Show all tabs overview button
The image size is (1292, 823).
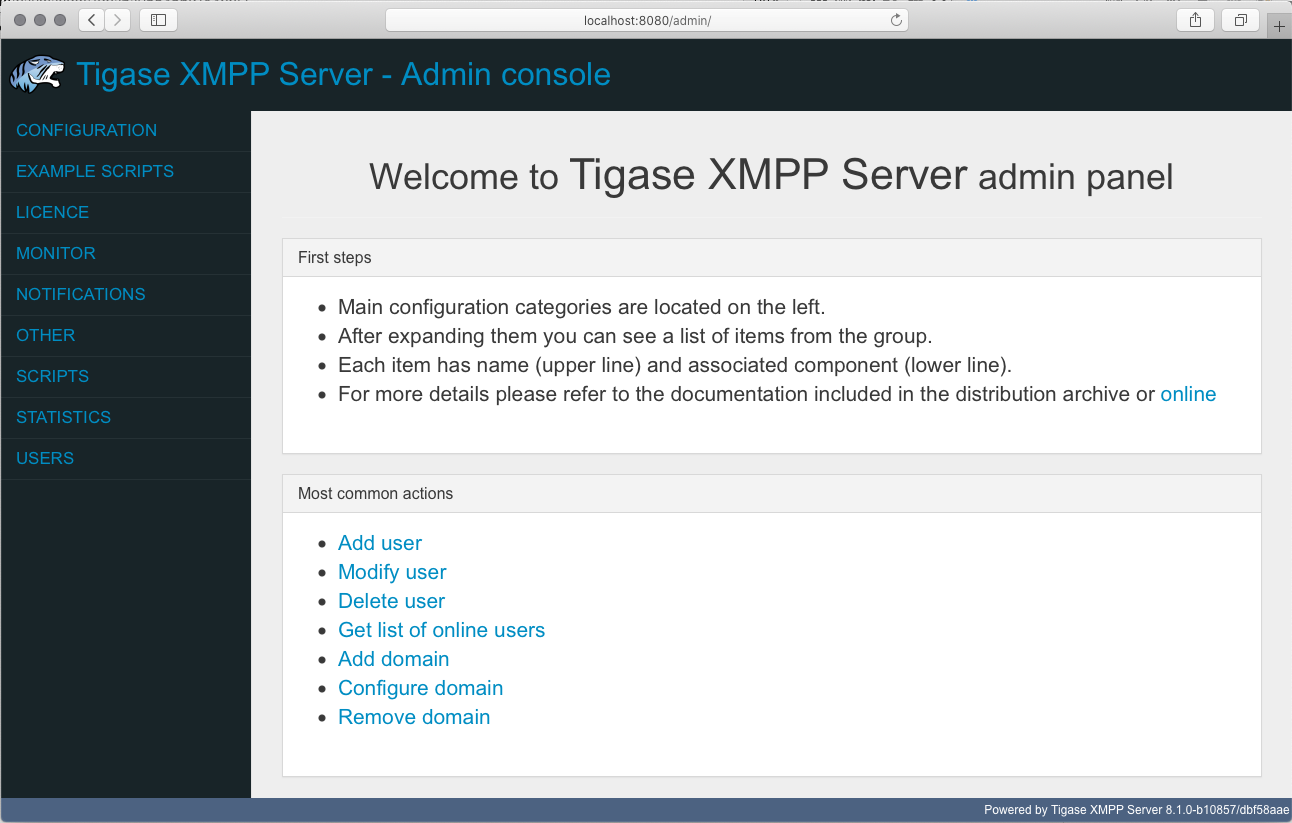point(1241,20)
